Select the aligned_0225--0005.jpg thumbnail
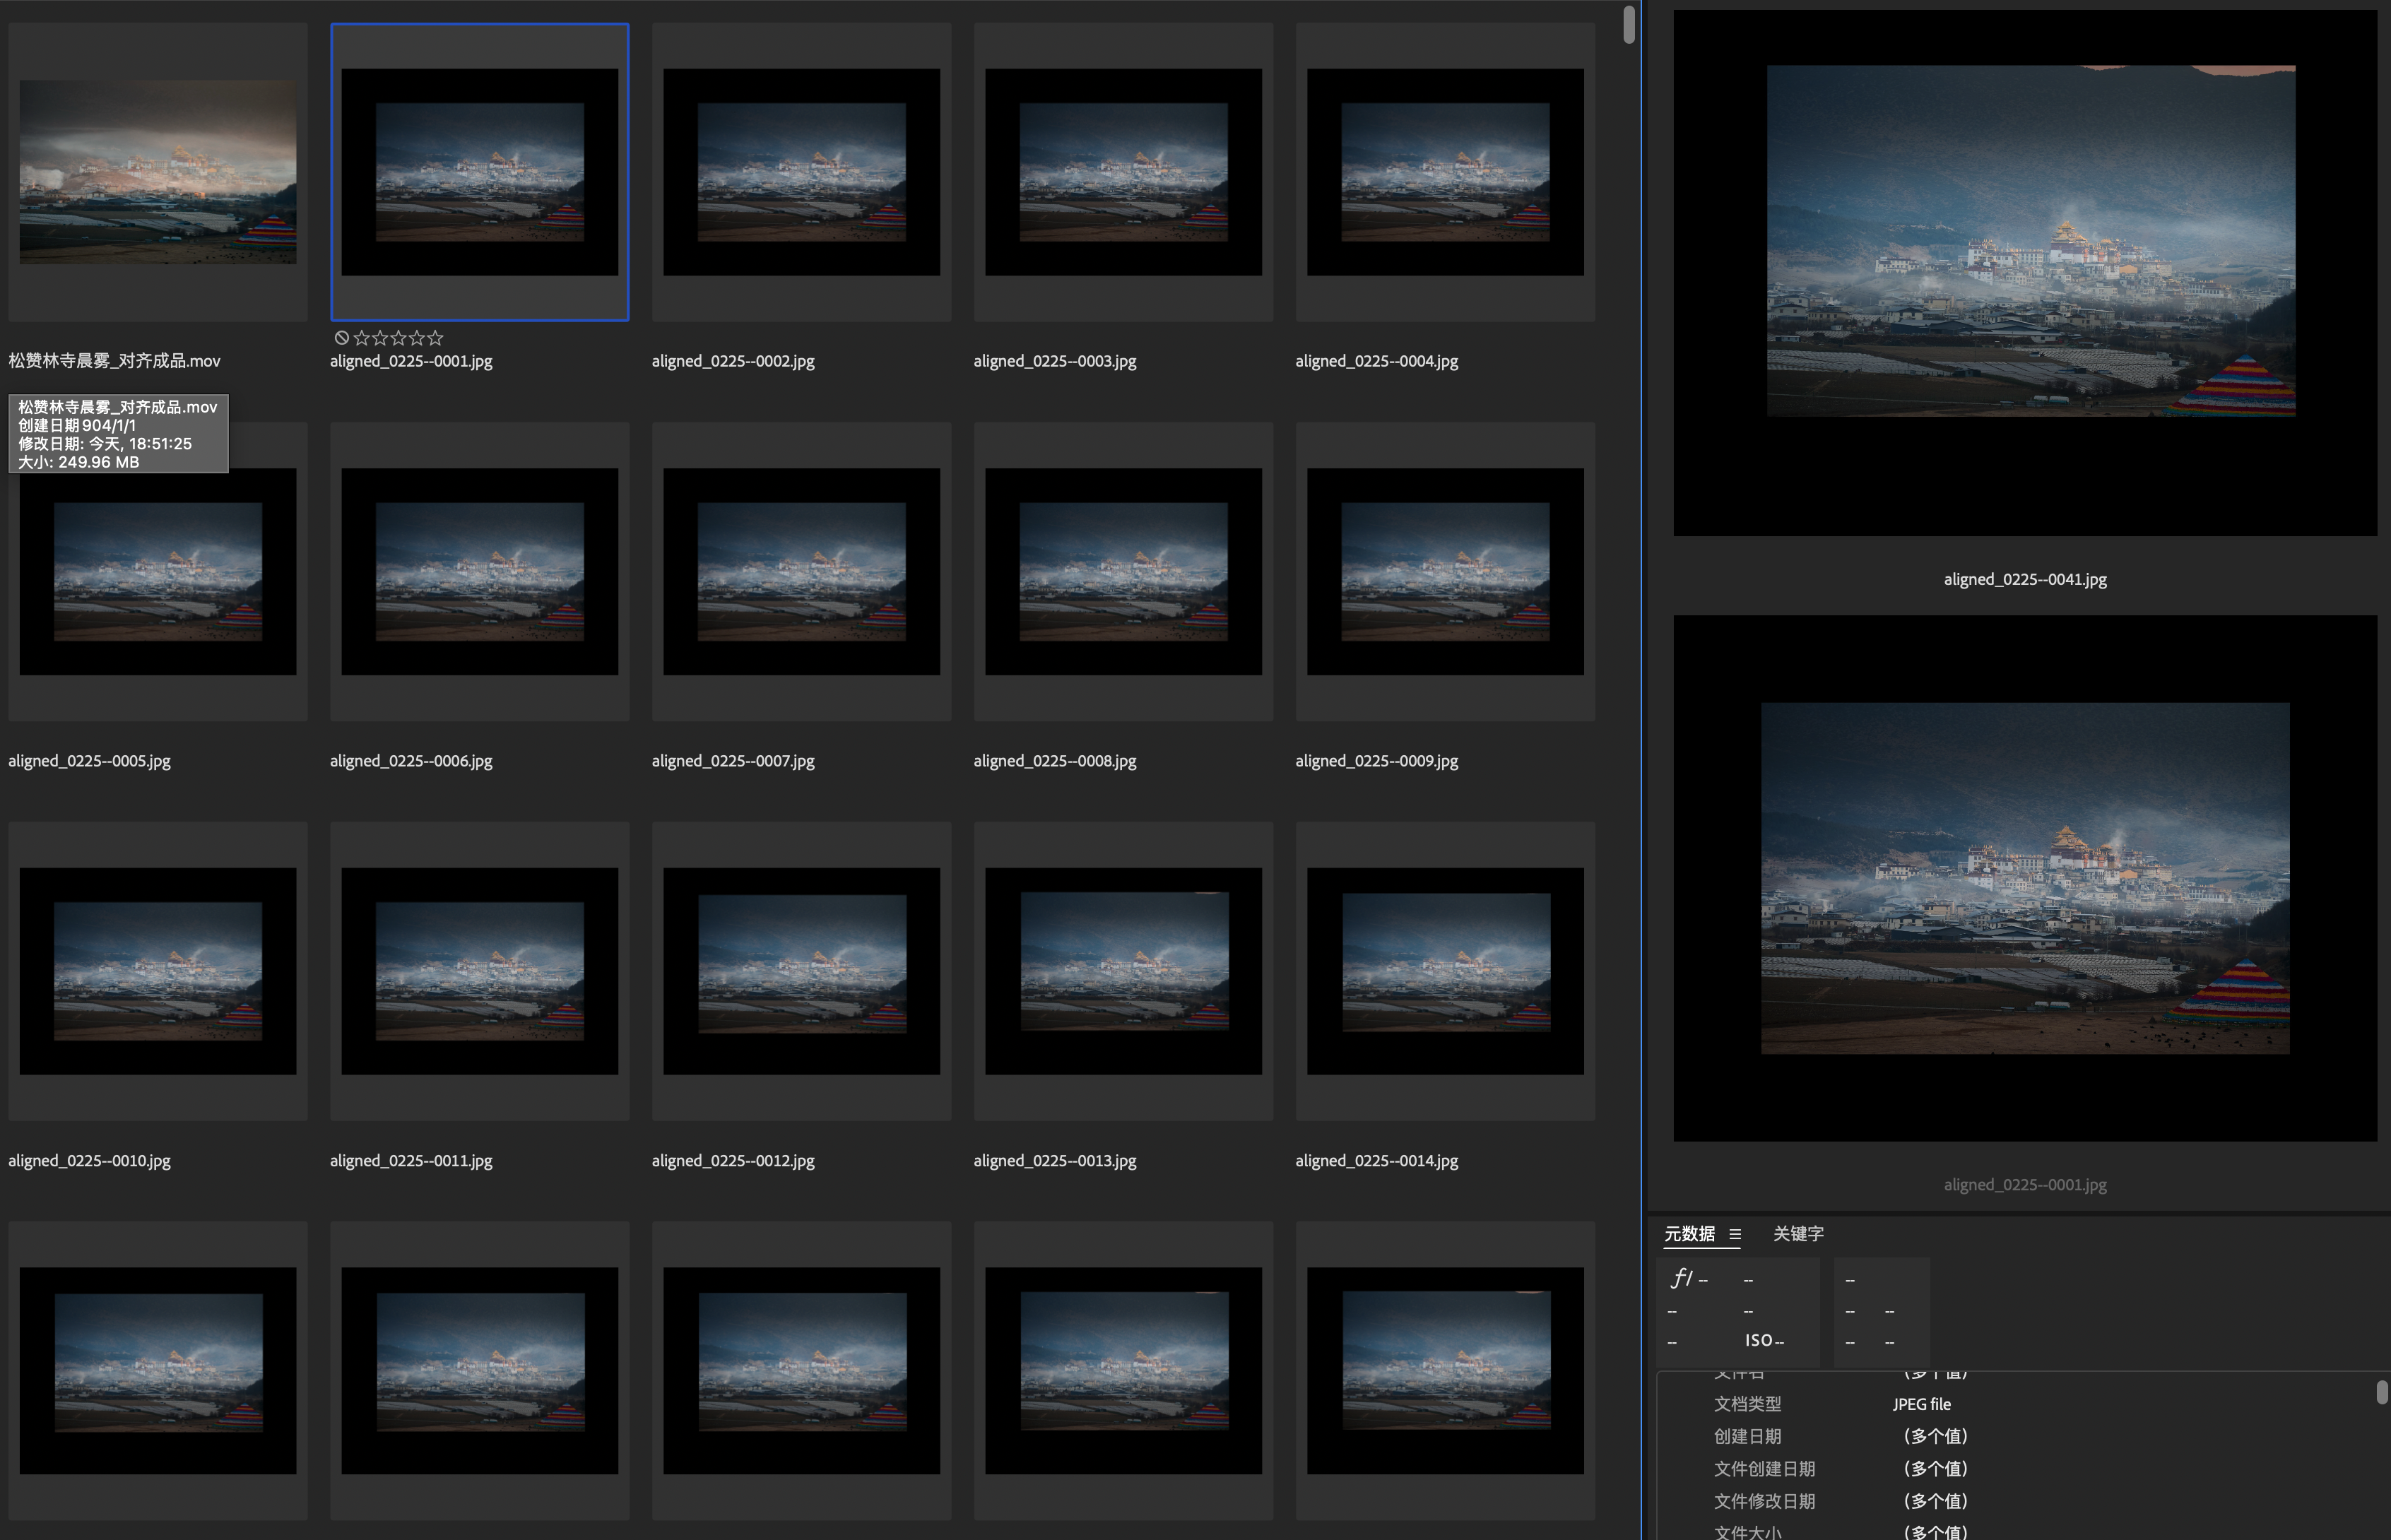This screenshot has width=2391, height=1540. point(158,572)
